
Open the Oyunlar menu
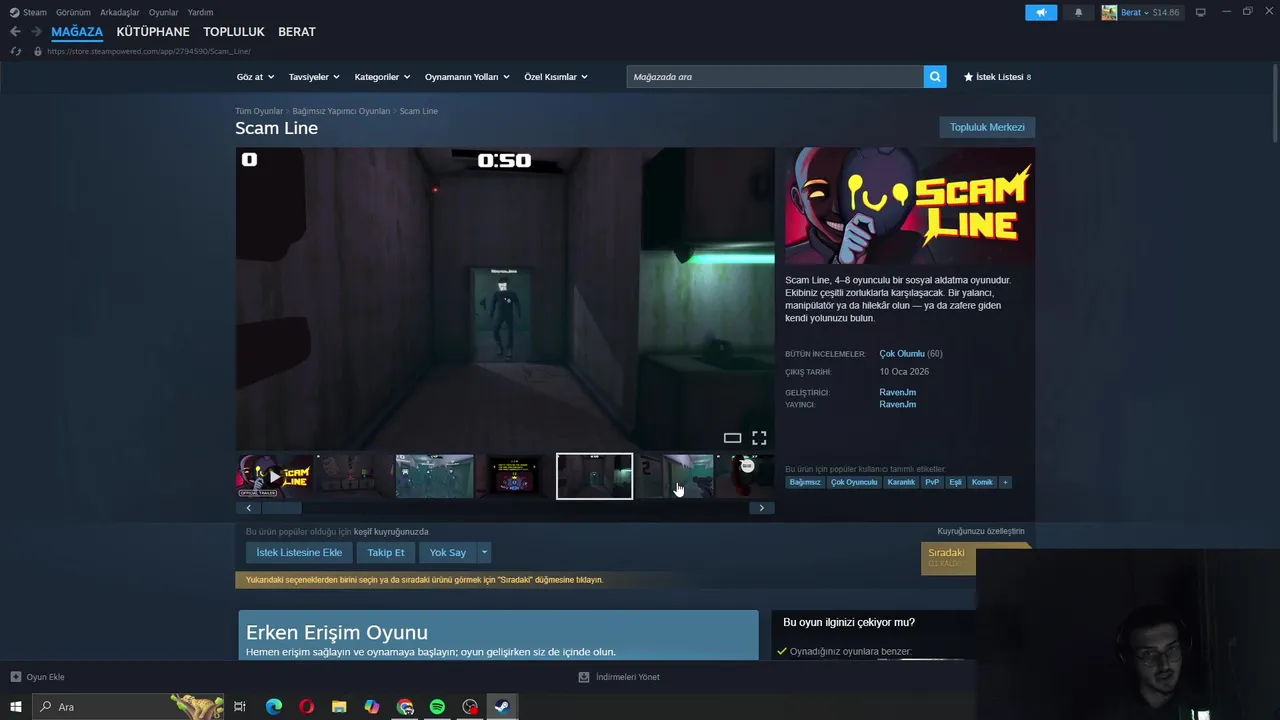(164, 12)
